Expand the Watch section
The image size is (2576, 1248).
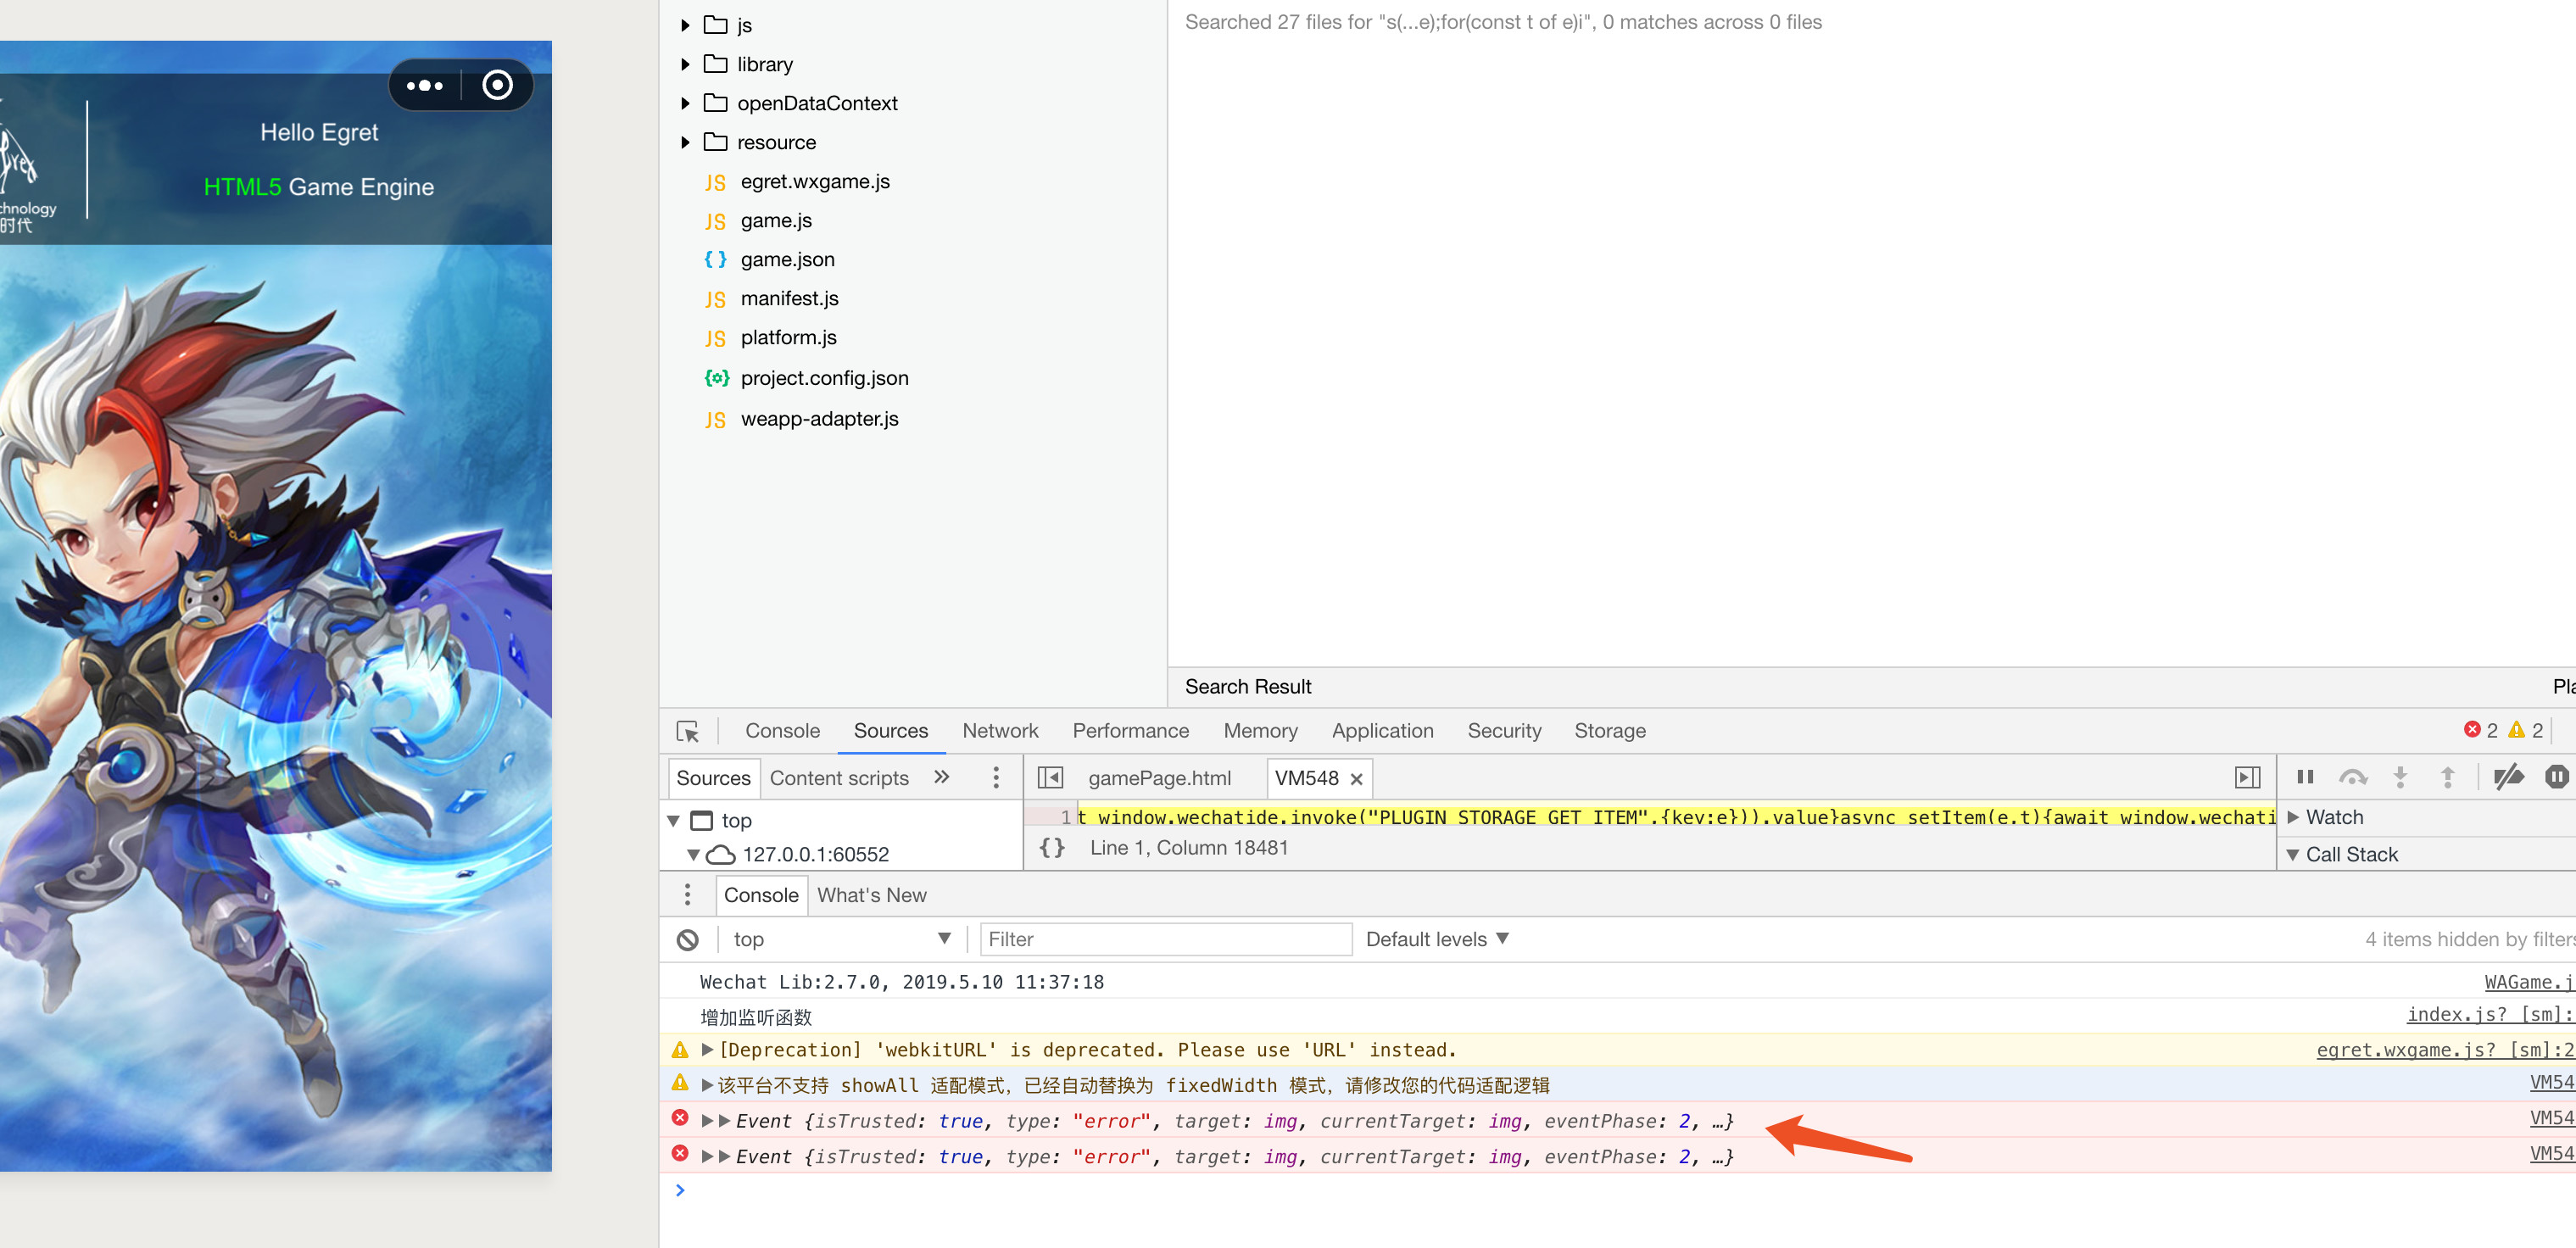[2293, 817]
